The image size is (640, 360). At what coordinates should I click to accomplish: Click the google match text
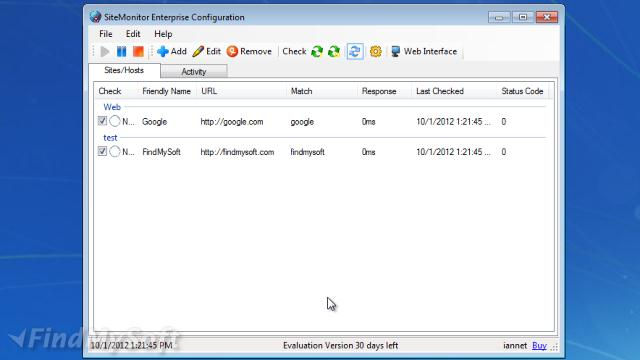coord(302,122)
